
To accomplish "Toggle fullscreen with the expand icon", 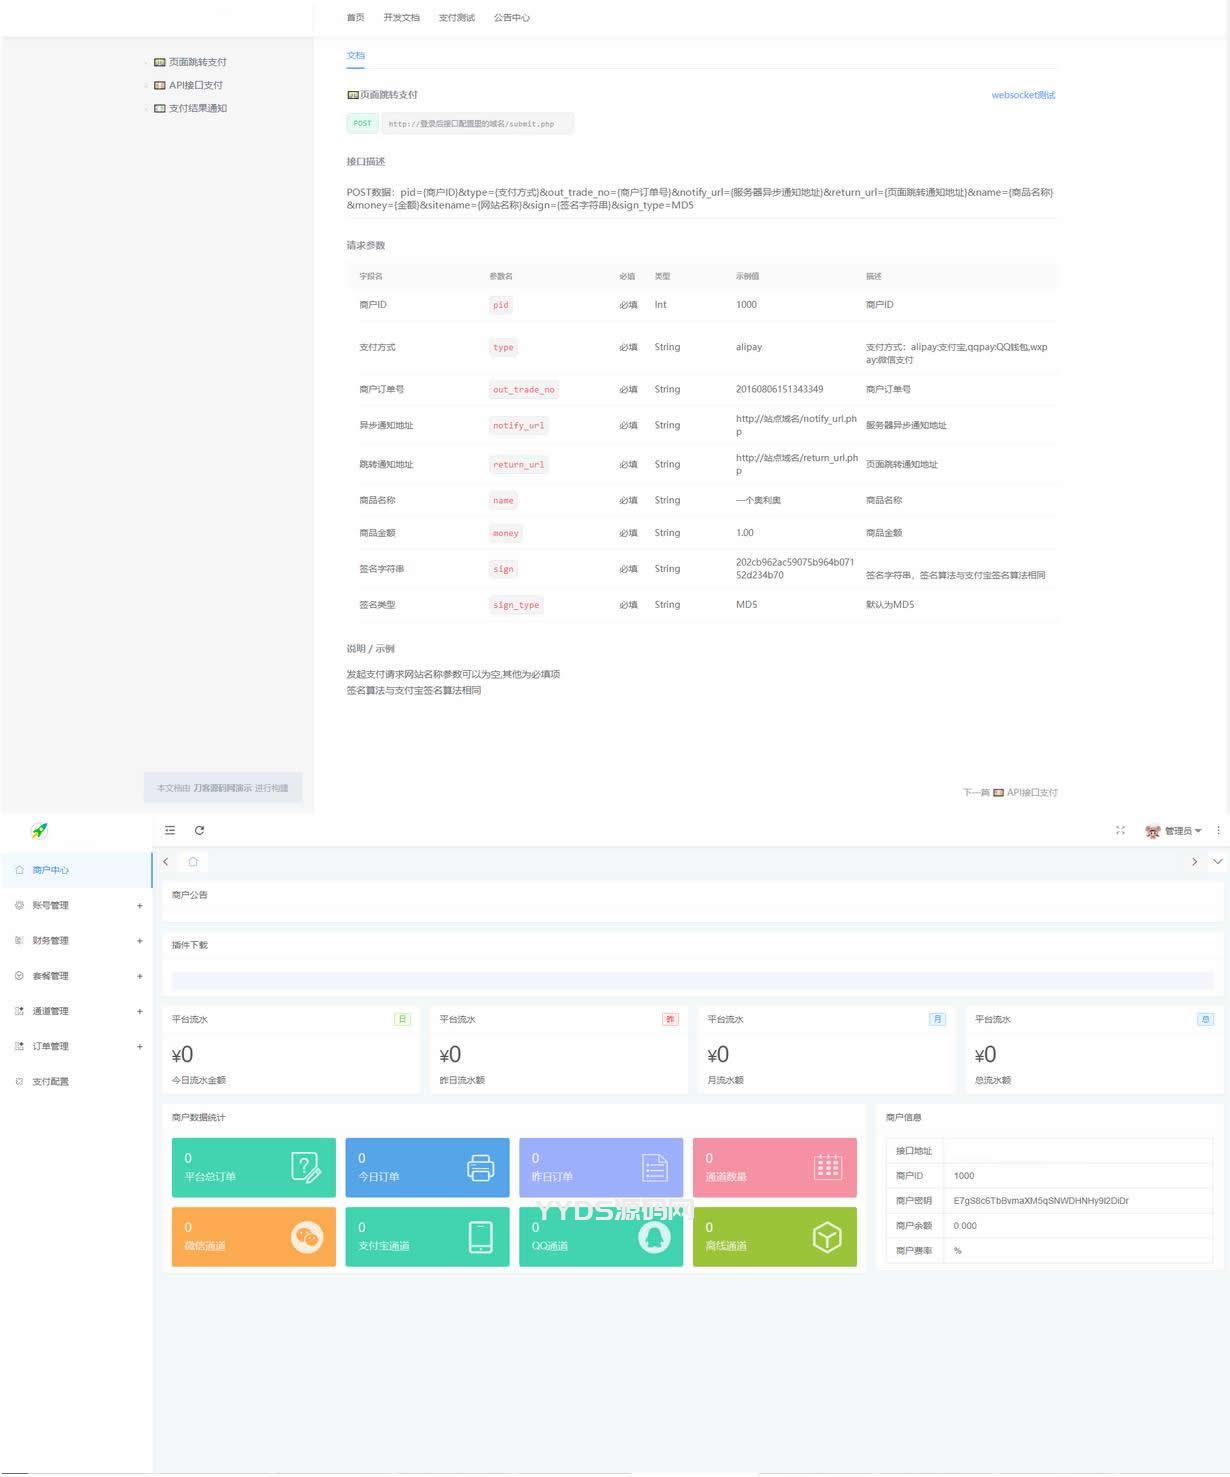I will click(1120, 830).
